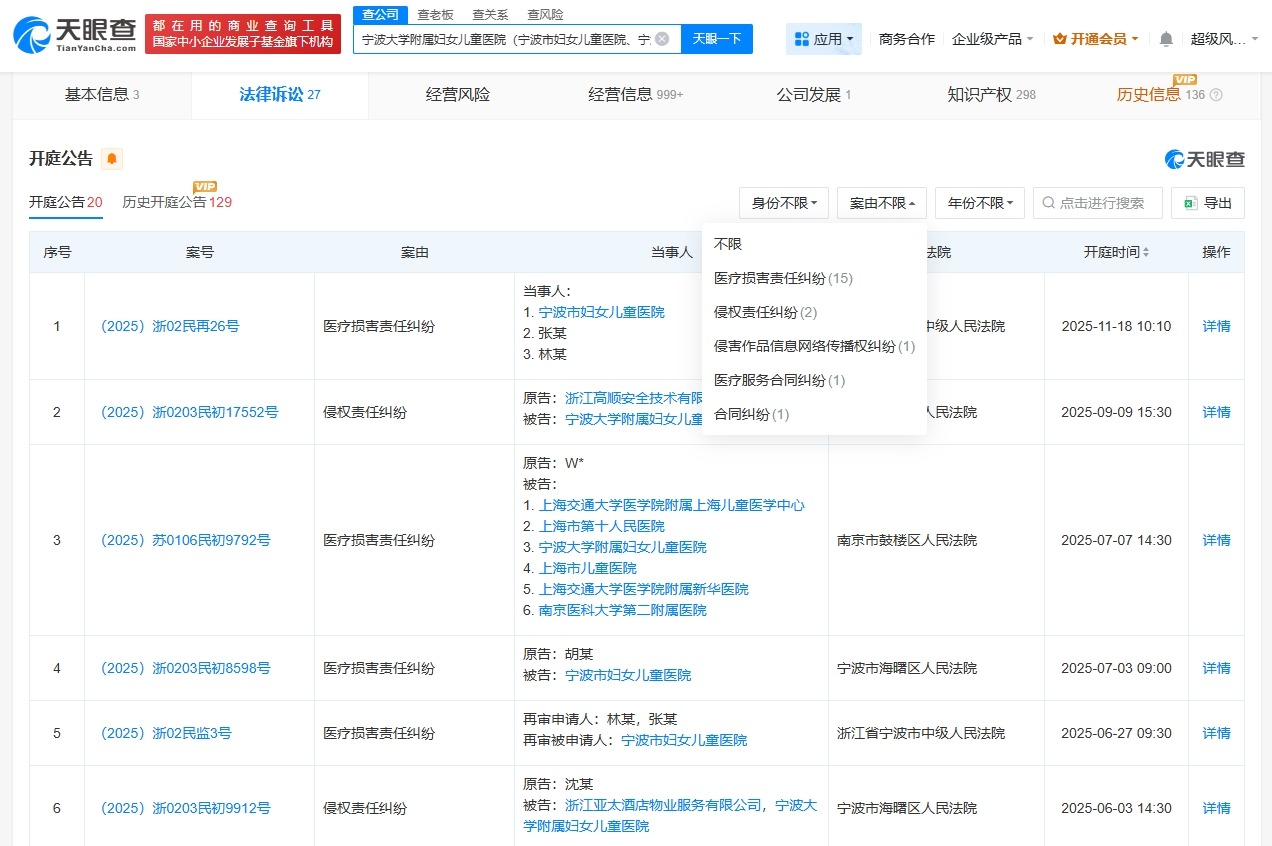Click inside the 点击进行搜索 input field
Screen dimensions: 1272x846
(1100, 202)
